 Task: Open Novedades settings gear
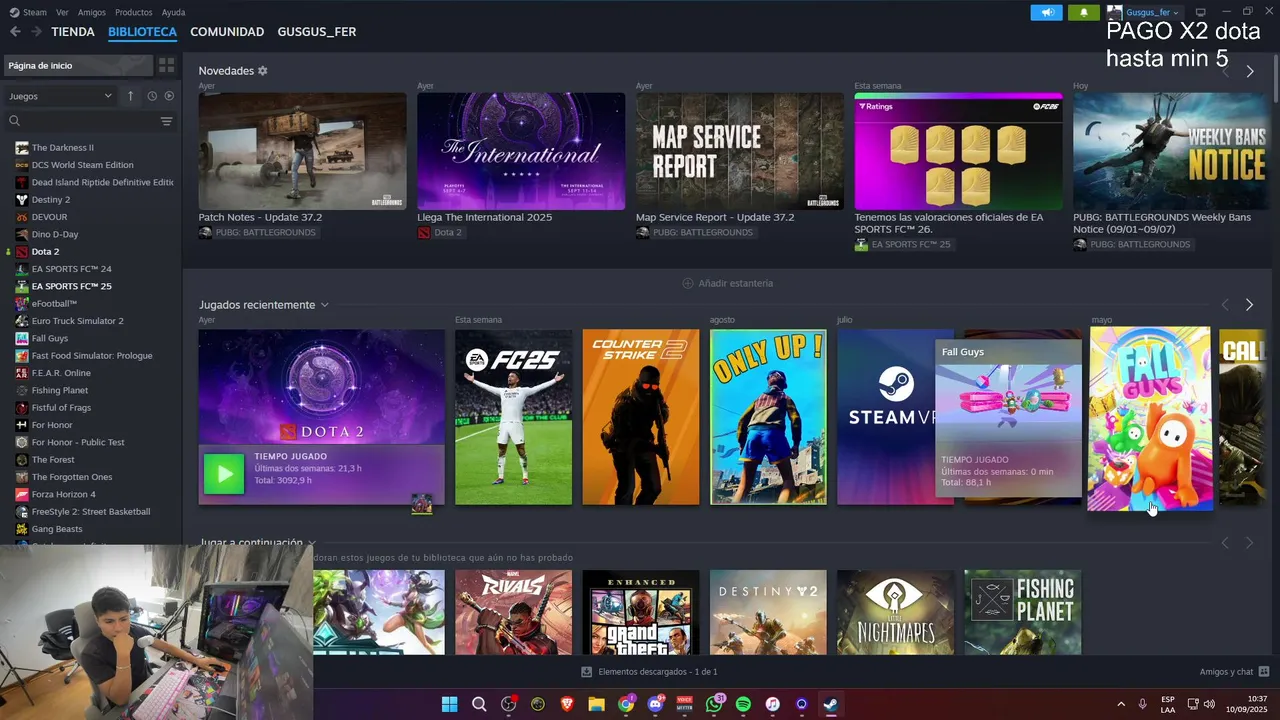(x=263, y=71)
